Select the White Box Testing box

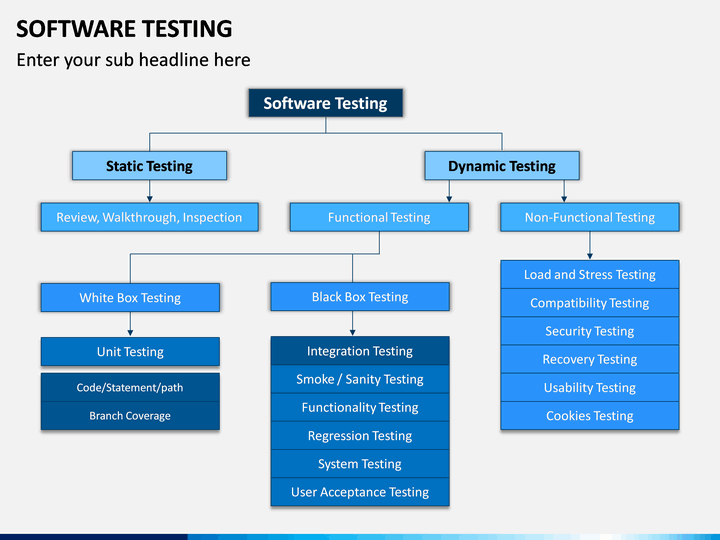[130, 297]
